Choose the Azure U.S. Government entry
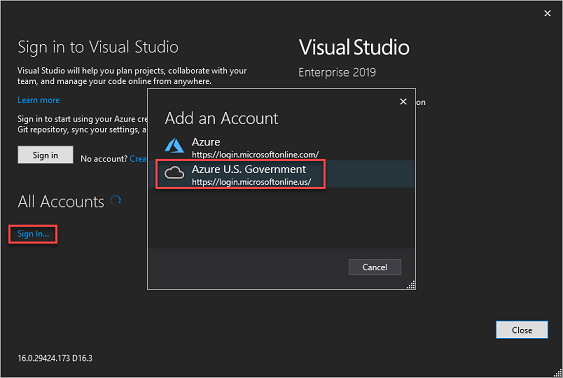 coord(281,174)
